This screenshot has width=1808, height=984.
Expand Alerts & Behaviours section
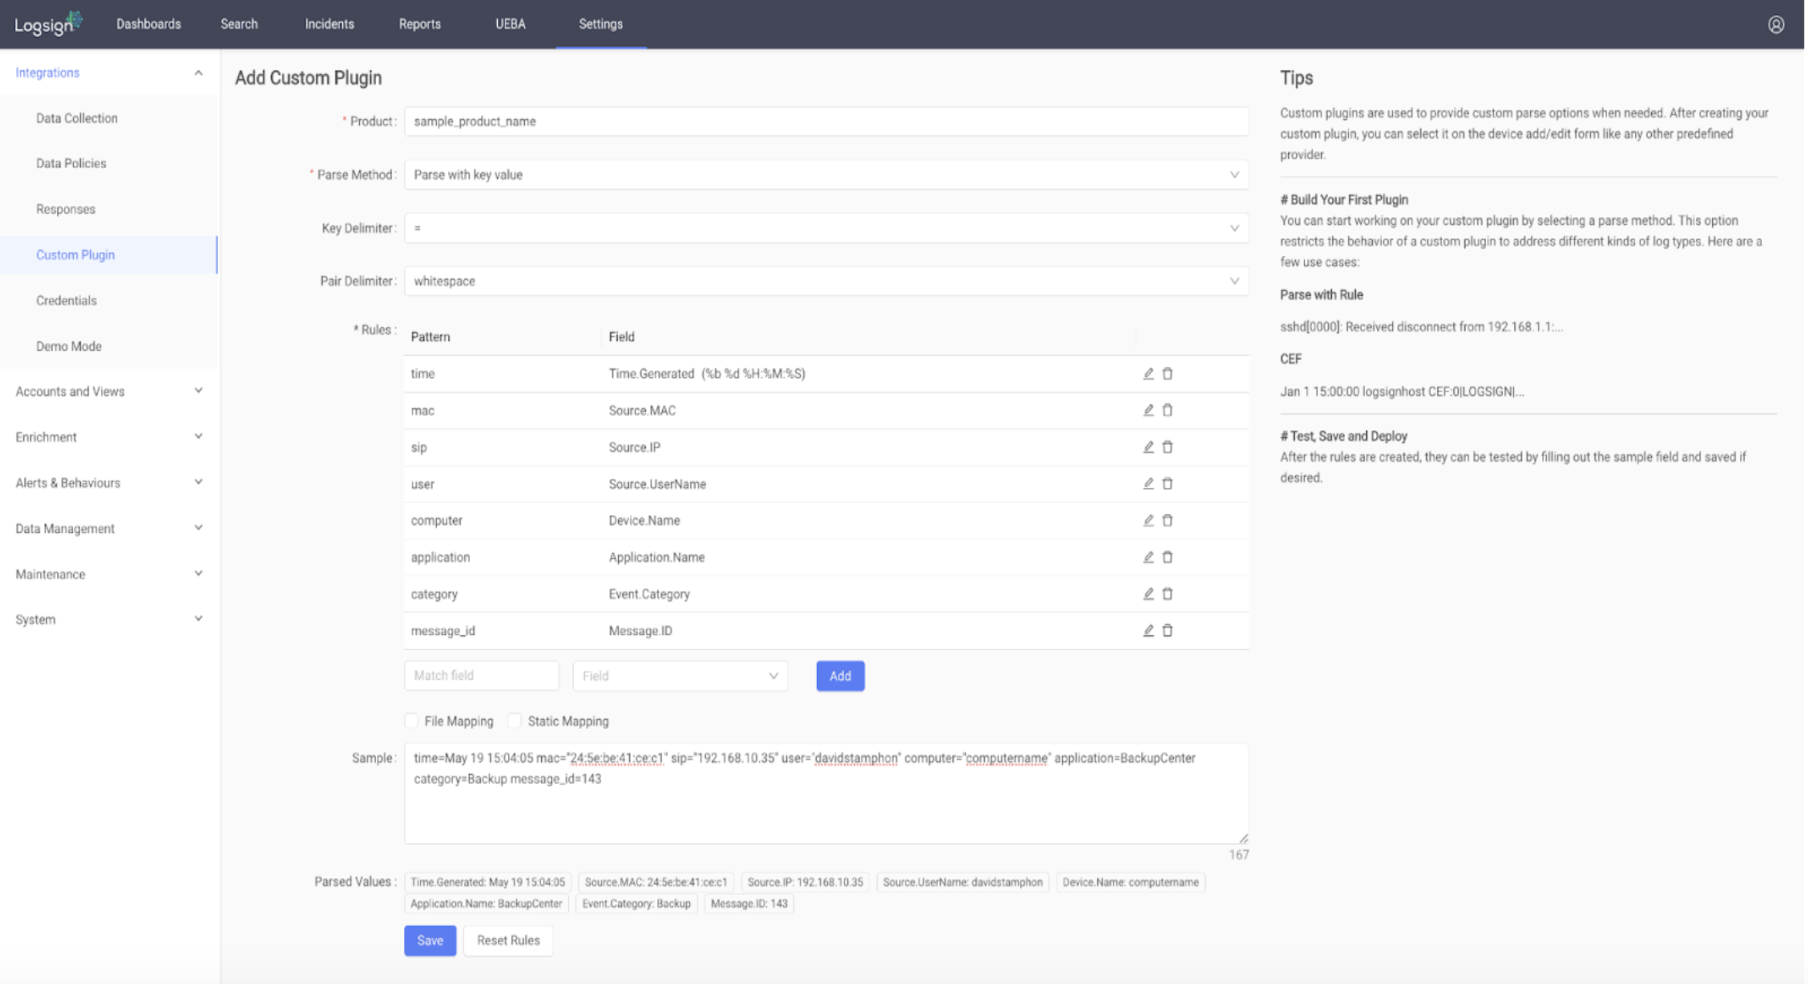(108, 483)
